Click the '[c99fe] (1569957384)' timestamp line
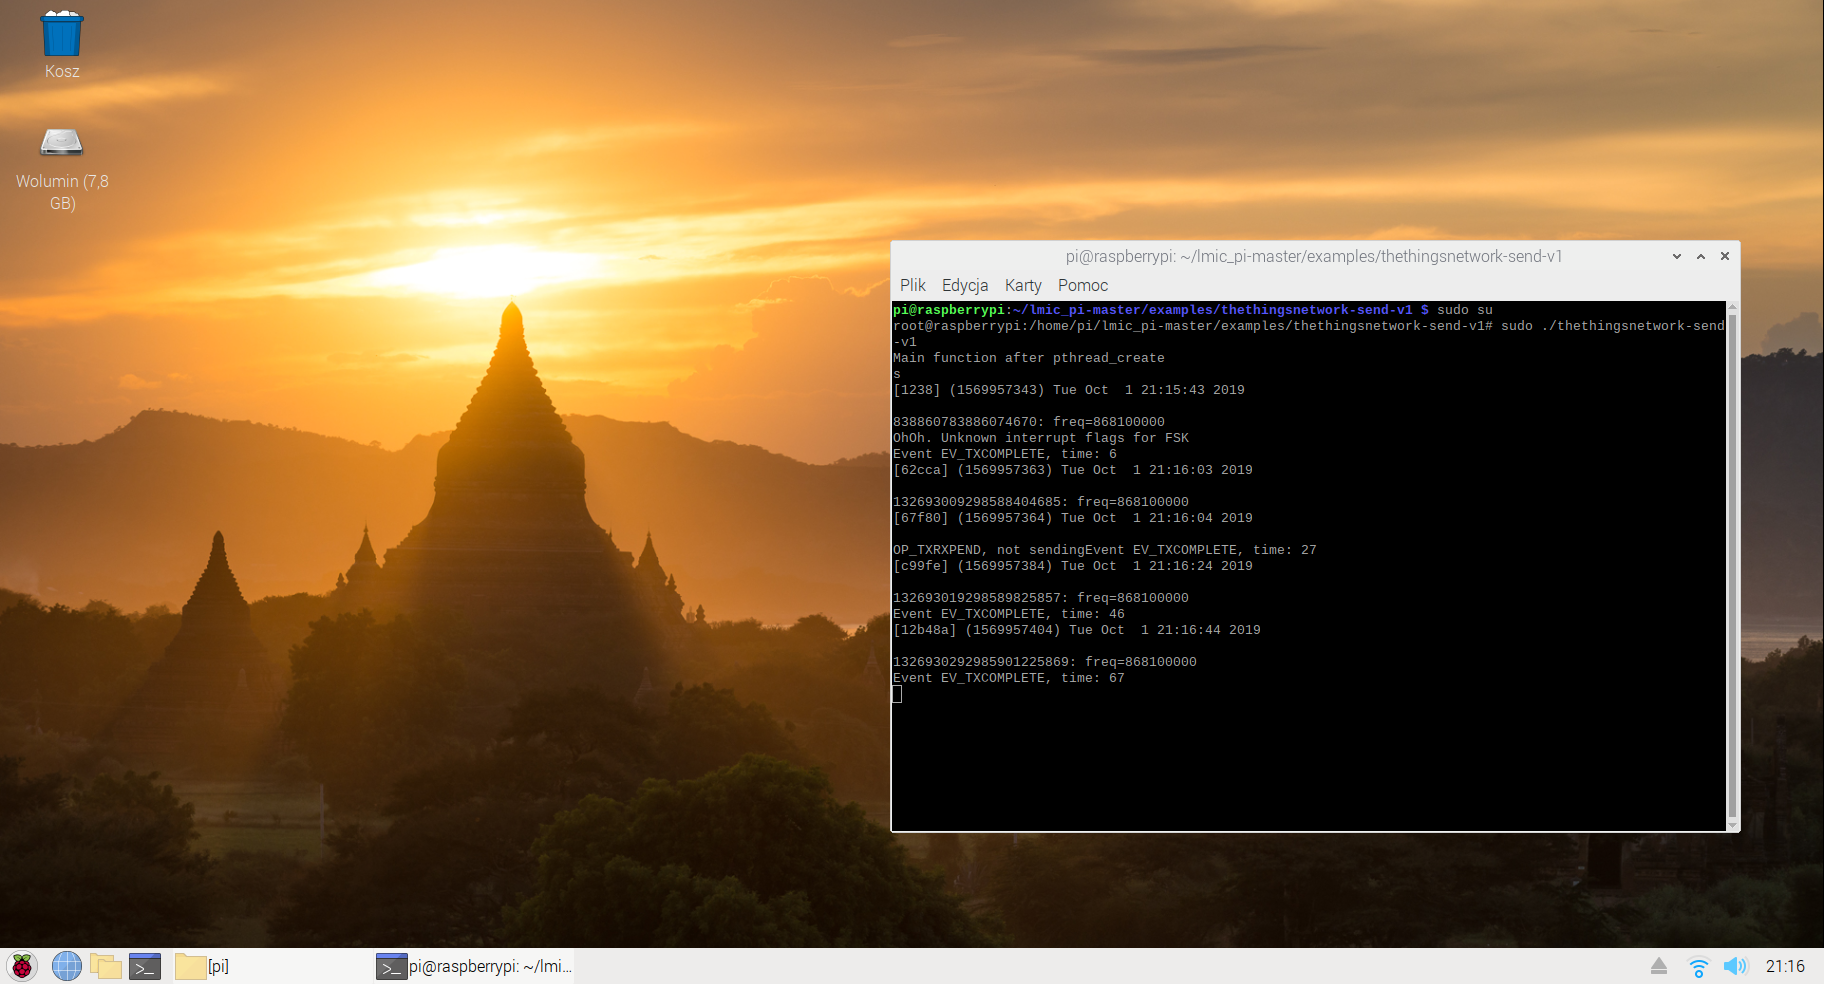The width and height of the screenshot is (1824, 984). click(x=1073, y=566)
